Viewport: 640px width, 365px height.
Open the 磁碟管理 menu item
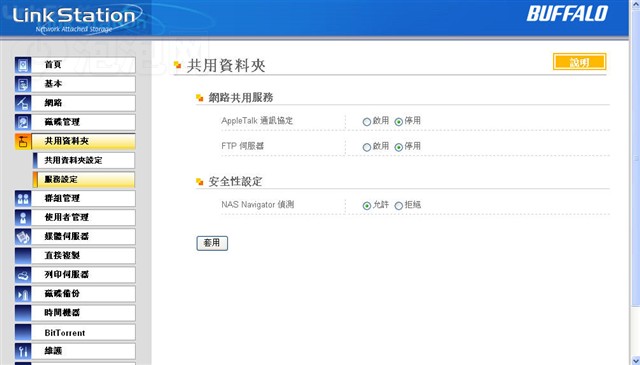(83, 122)
